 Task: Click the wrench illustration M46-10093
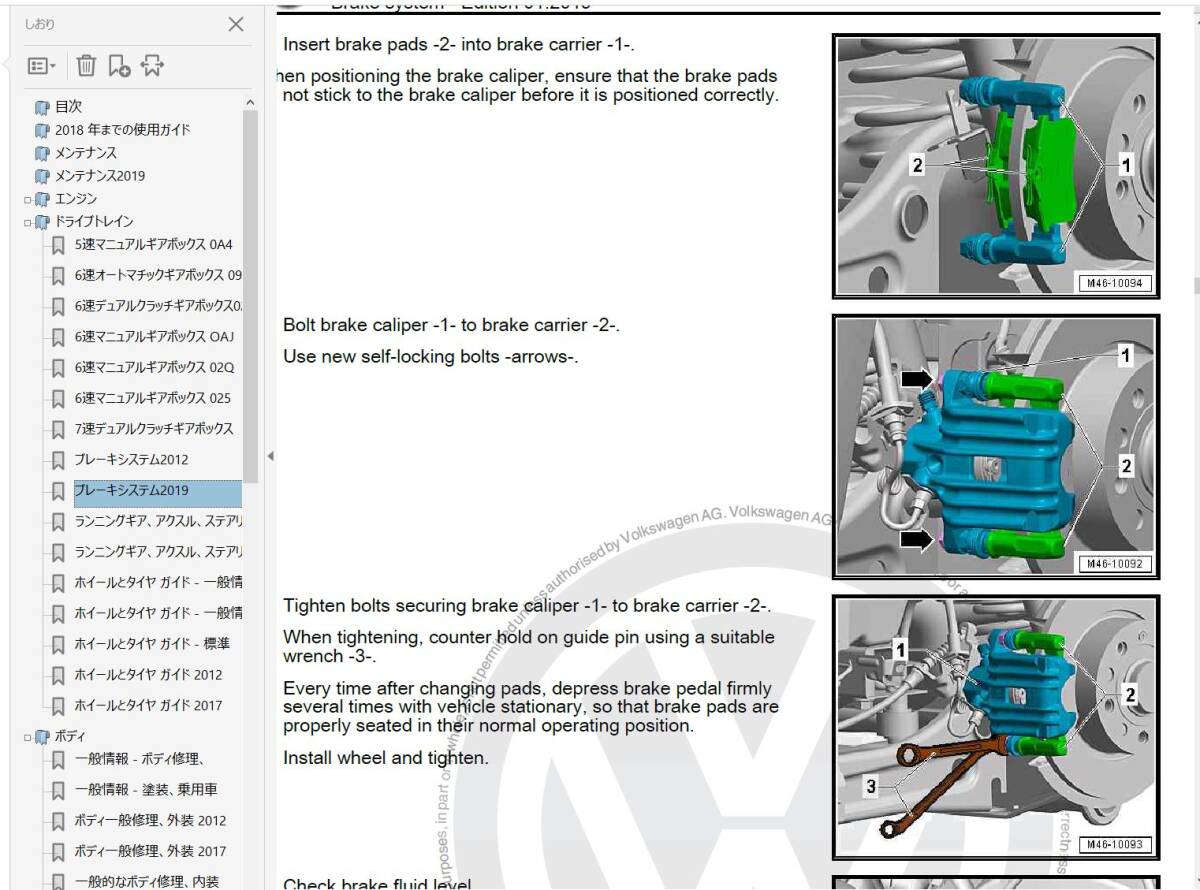pyautogui.click(x=996, y=727)
